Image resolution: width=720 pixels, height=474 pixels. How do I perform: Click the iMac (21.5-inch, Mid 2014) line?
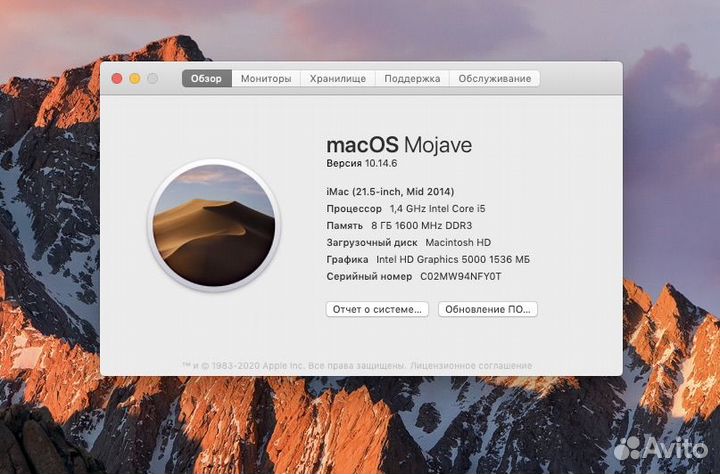pyautogui.click(x=390, y=192)
